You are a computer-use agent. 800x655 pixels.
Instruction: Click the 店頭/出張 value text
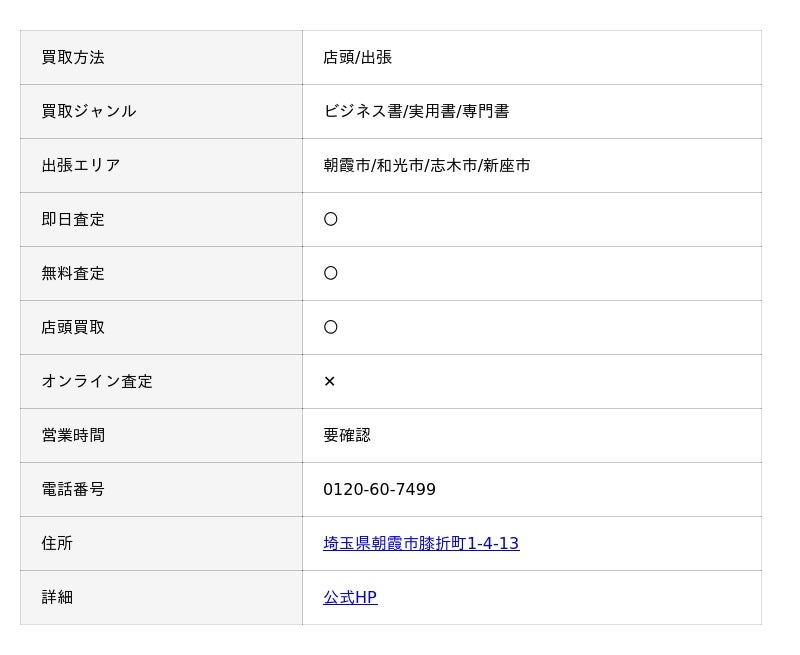click(357, 58)
